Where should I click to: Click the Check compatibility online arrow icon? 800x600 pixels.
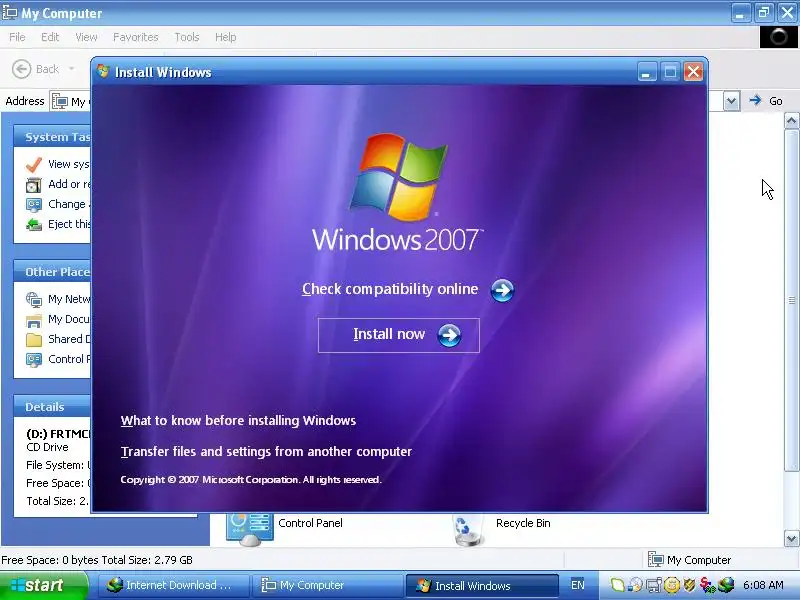[503, 290]
